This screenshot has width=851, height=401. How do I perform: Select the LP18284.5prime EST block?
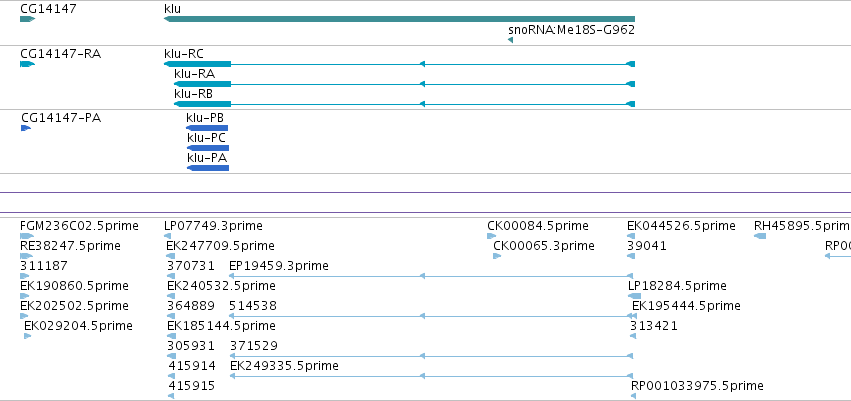point(634,296)
